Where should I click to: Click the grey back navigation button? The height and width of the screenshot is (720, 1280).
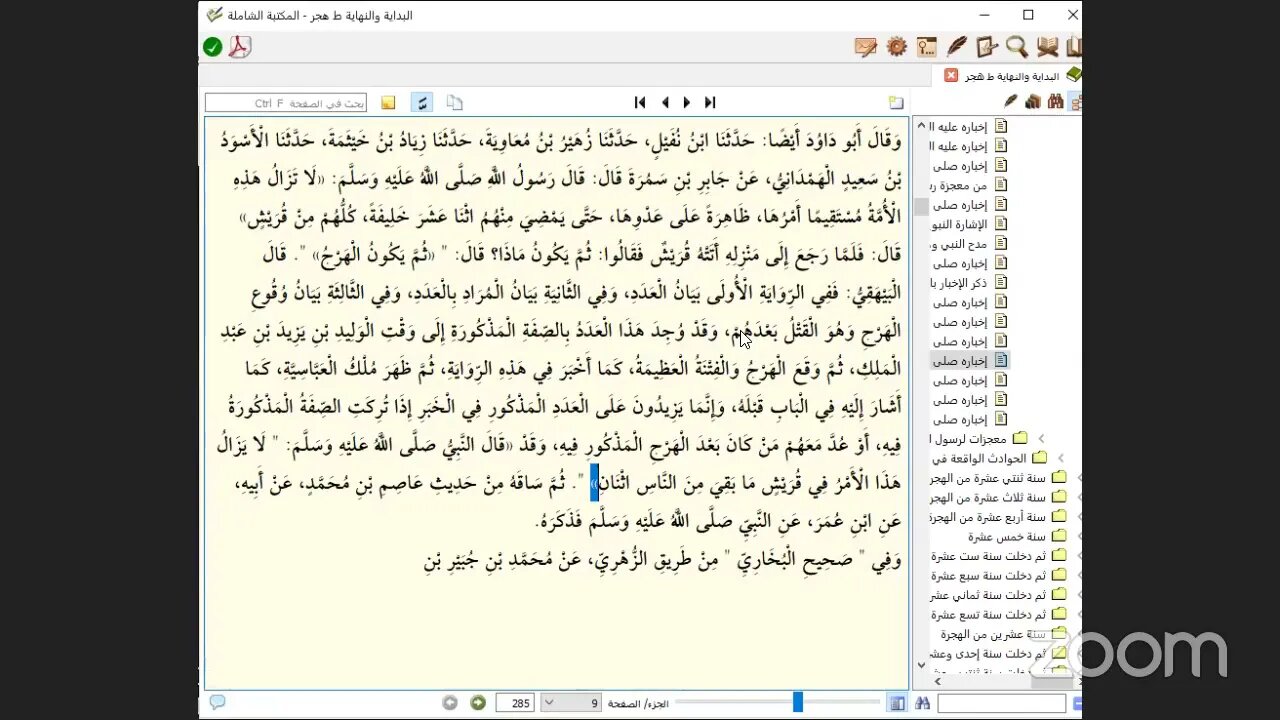[x=451, y=703]
